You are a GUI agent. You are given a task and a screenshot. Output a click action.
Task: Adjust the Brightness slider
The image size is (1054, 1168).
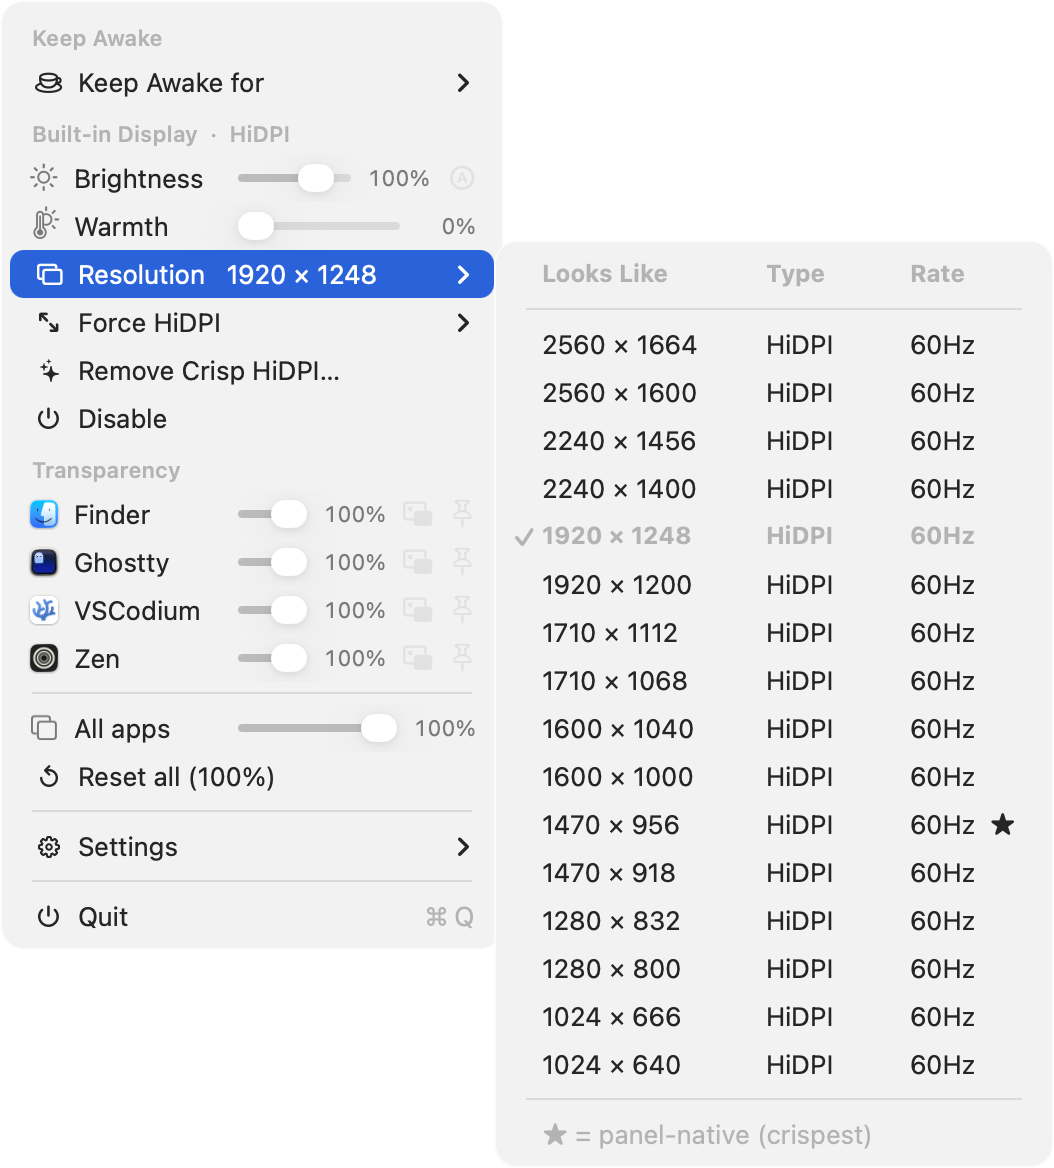(x=294, y=178)
